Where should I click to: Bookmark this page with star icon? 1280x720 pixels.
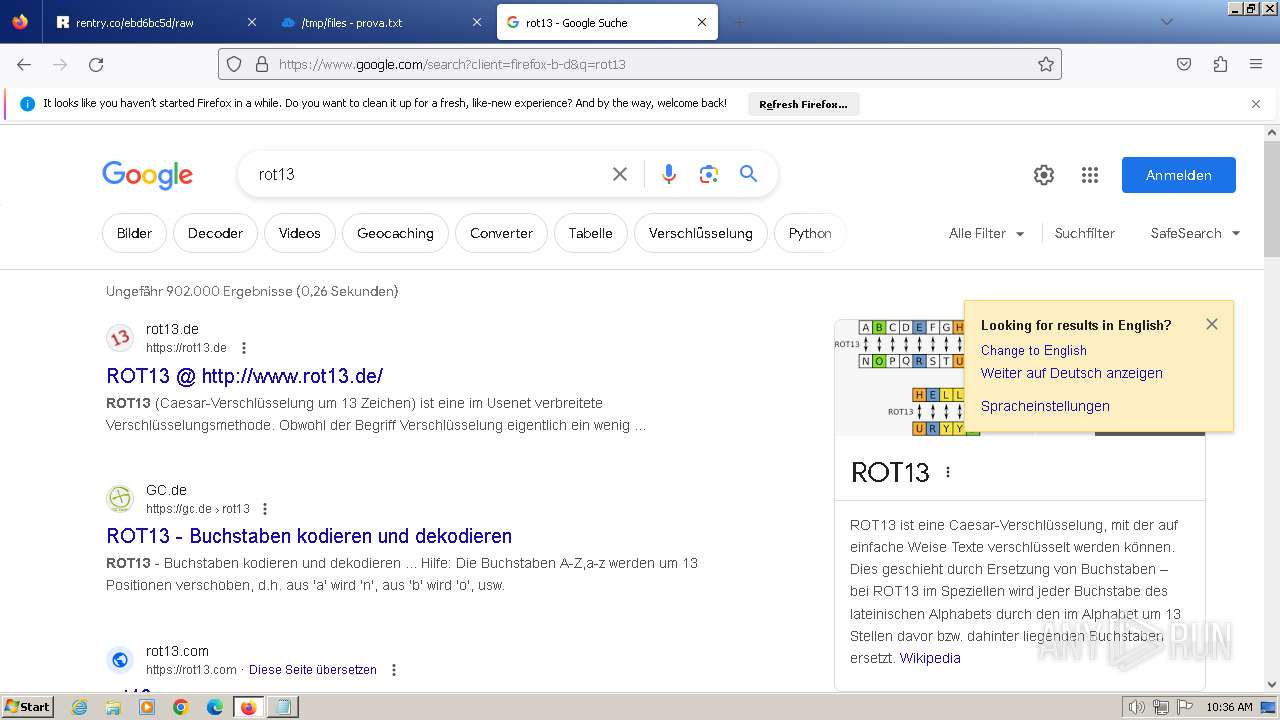(x=1046, y=64)
